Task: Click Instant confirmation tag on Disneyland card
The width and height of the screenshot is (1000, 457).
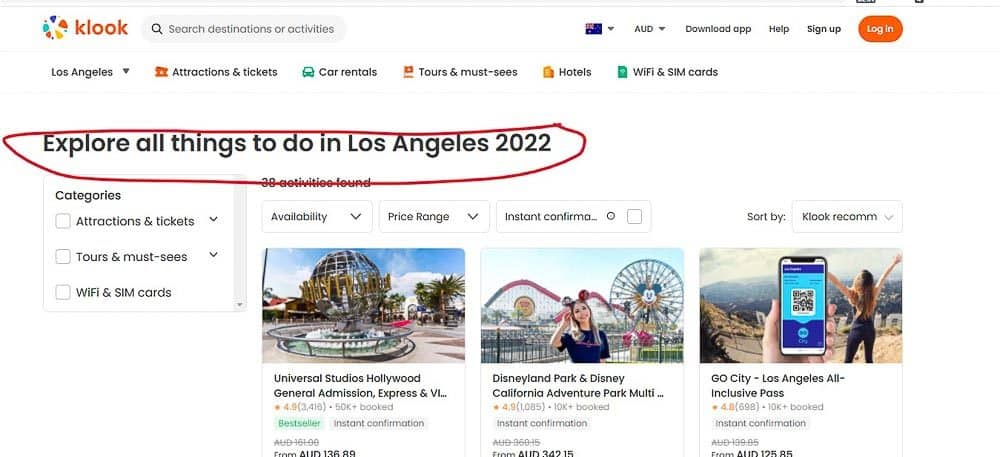Action: (541, 423)
